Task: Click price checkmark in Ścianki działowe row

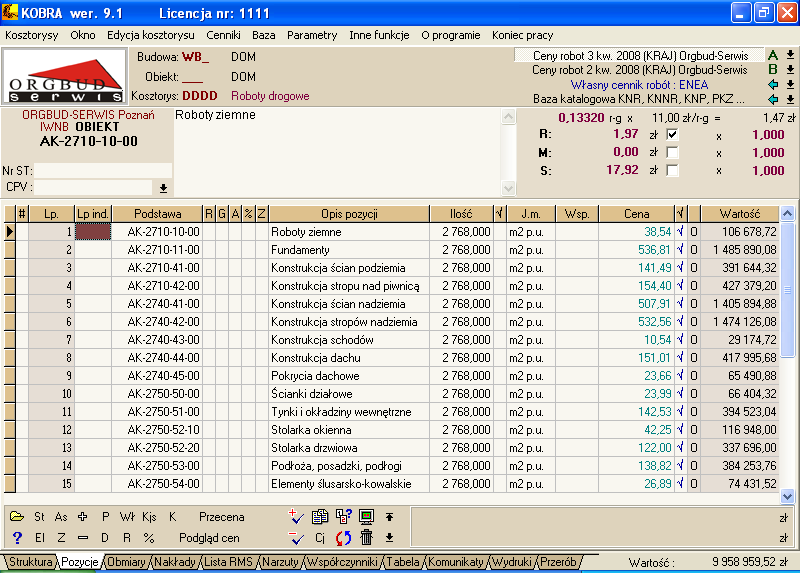Action: coord(680,393)
